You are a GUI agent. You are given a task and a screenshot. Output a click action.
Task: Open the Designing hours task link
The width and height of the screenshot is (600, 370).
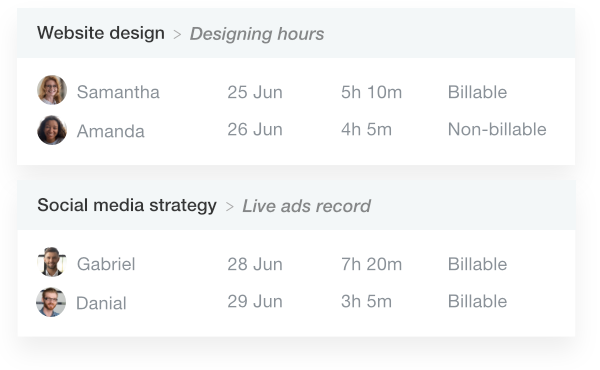257,34
